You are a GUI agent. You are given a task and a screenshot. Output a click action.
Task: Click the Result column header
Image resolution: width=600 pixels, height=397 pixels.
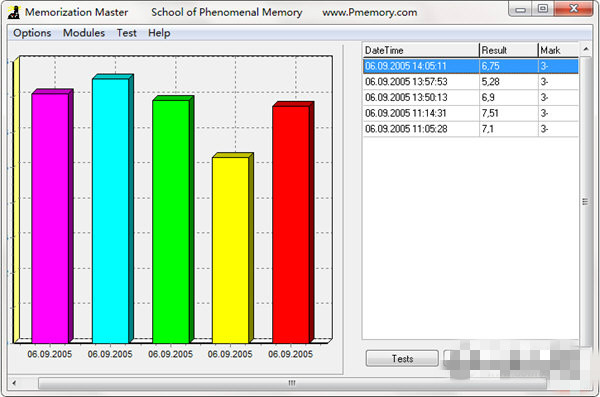(509, 50)
